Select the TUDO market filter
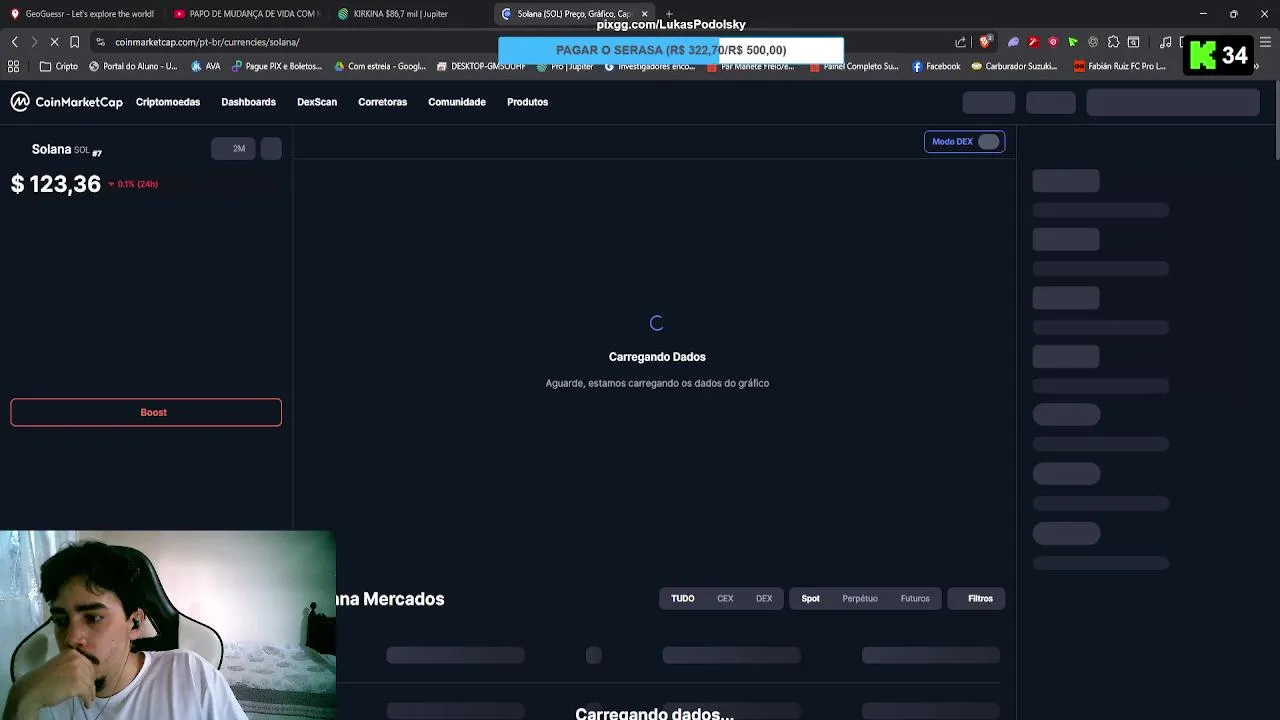The height and width of the screenshot is (720, 1280). click(683, 599)
